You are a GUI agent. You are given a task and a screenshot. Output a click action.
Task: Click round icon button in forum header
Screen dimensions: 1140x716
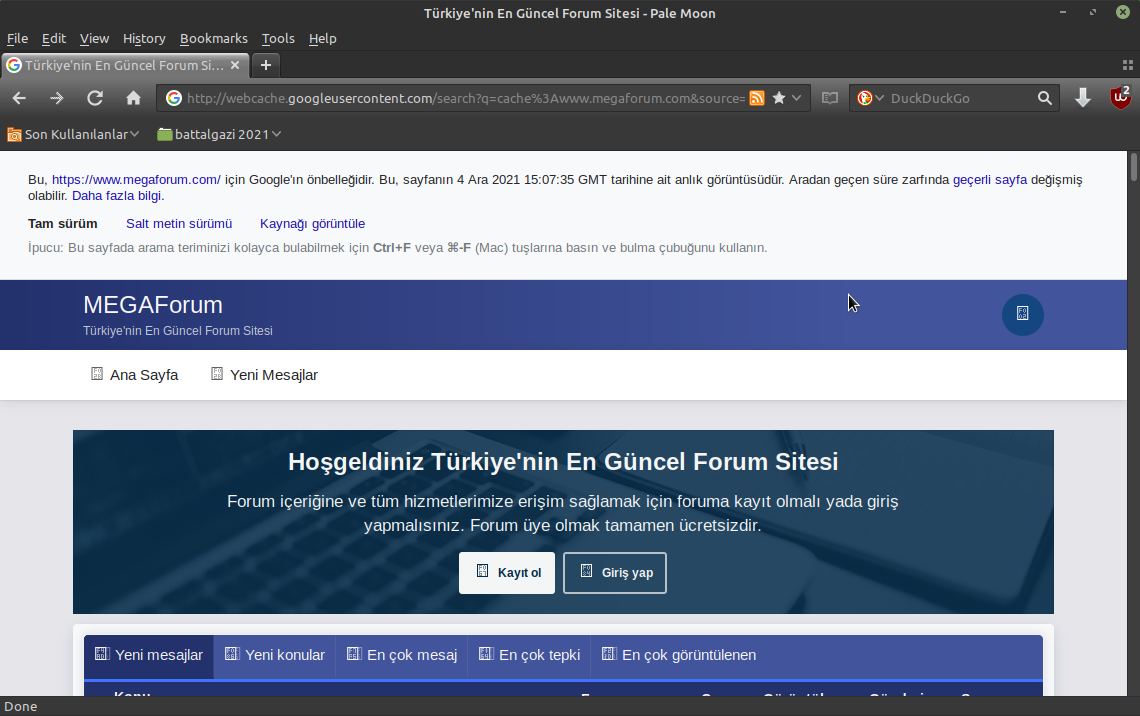pos(1022,314)
